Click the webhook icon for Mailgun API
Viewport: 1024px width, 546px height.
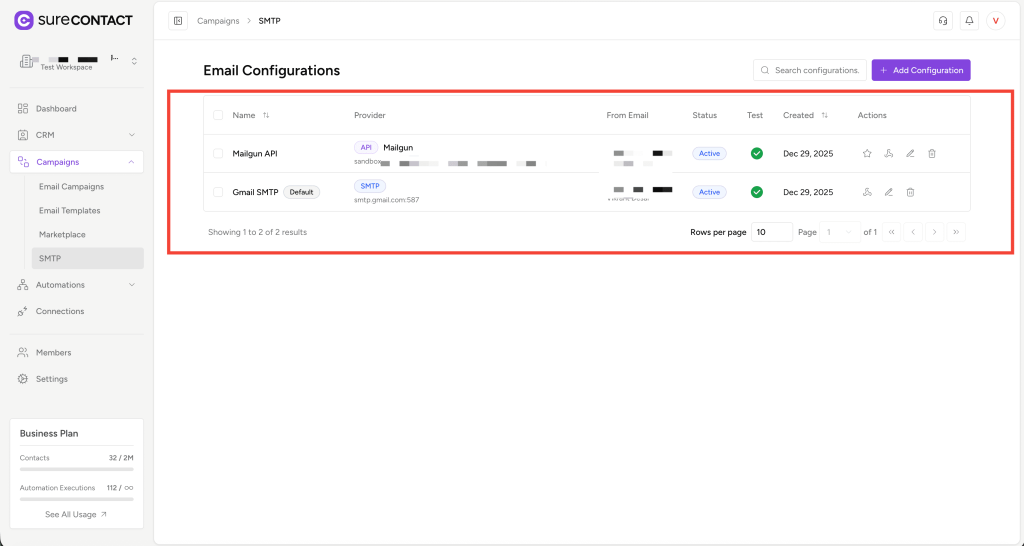888,153
